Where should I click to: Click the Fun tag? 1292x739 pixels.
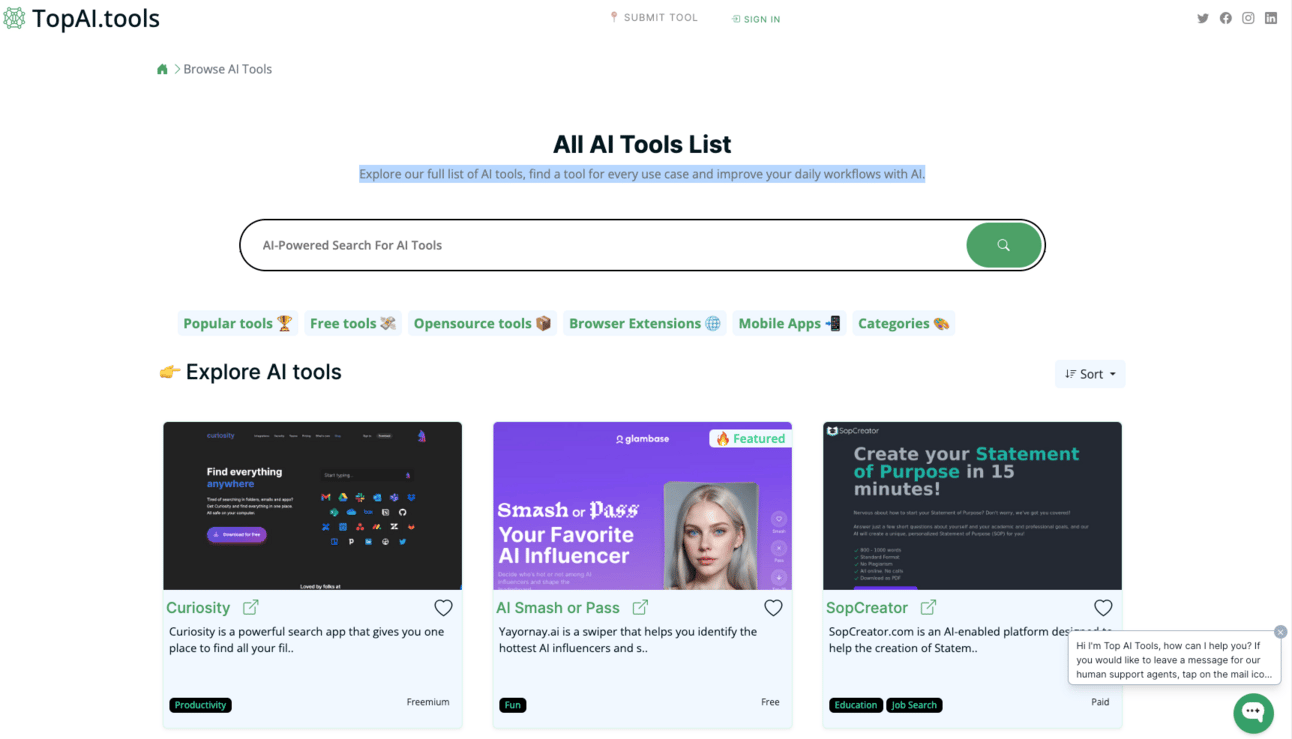(x=513, y=705)
